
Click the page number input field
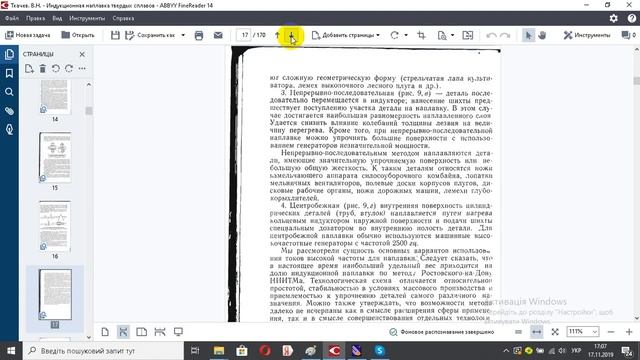tap(244, 36)
